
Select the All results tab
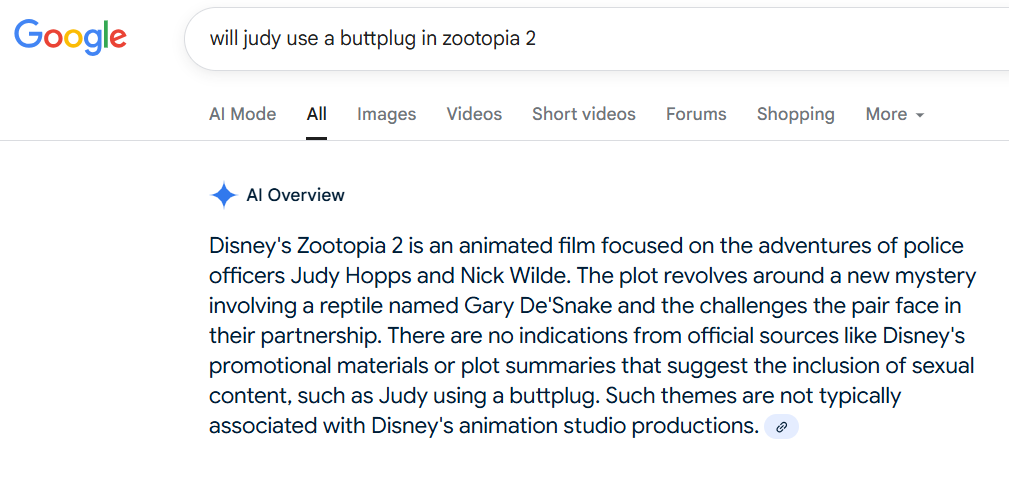[x=317, y=114]
